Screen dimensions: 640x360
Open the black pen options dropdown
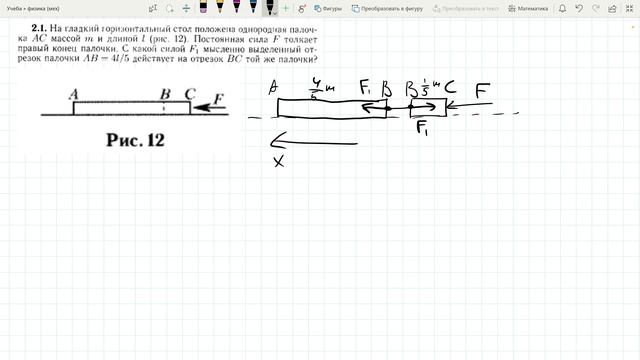pos(276,13)
